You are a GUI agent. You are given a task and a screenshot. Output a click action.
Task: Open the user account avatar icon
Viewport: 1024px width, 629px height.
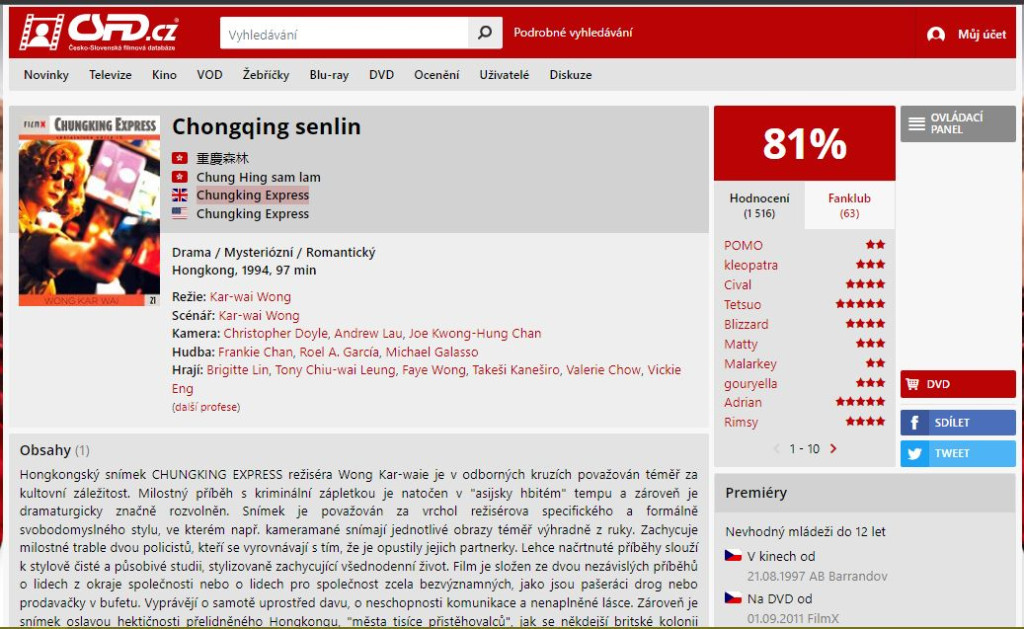click(936, 35)
